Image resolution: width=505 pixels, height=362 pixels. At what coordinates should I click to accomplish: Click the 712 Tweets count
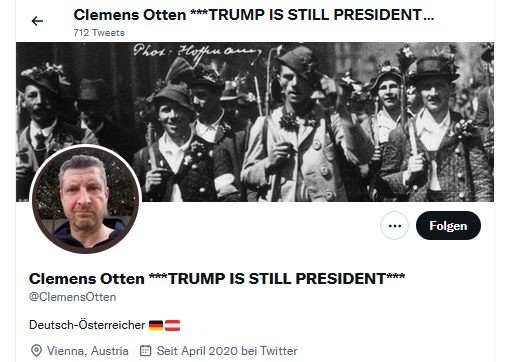(99, 33)
